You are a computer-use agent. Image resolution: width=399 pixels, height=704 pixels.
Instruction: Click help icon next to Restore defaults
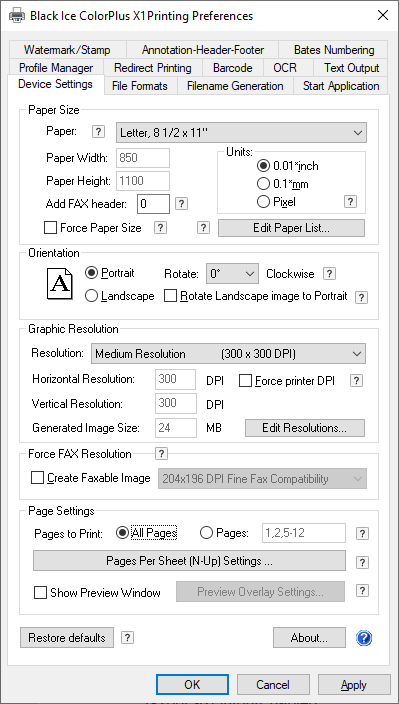(127, 637)
